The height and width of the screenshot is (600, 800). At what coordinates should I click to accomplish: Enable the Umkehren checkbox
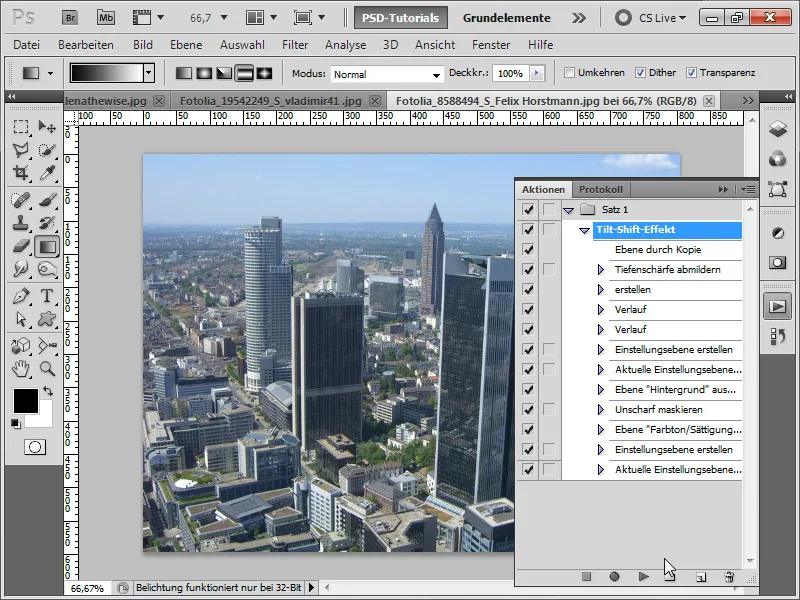[x=569, y=72]
